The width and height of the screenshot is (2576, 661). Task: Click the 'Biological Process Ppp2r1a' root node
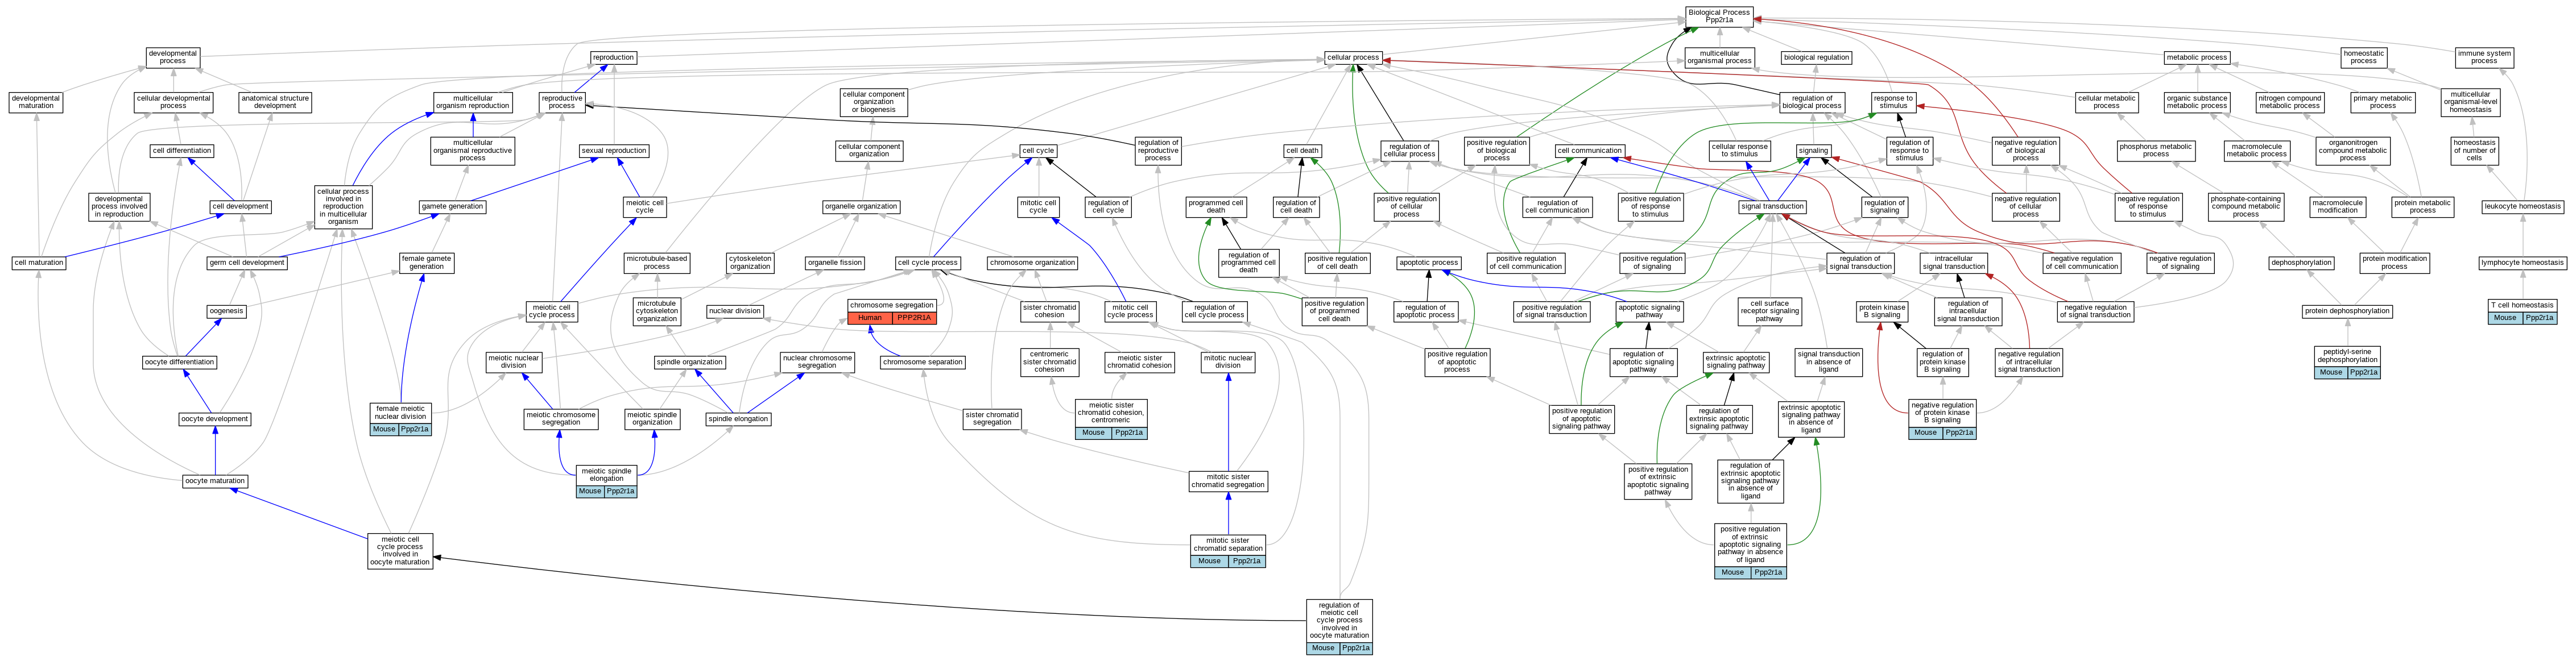pyautogui.click(x=1719, y=16)
